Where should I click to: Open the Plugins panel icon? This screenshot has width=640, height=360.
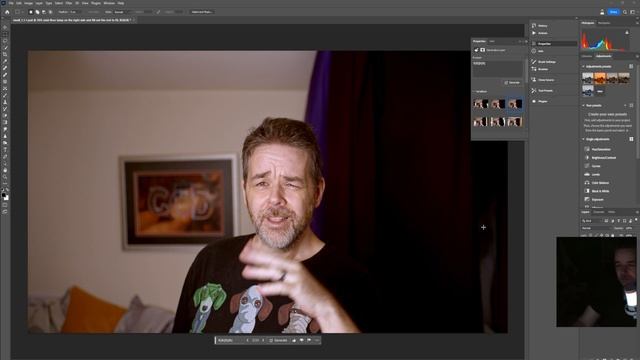click(534, 101)
